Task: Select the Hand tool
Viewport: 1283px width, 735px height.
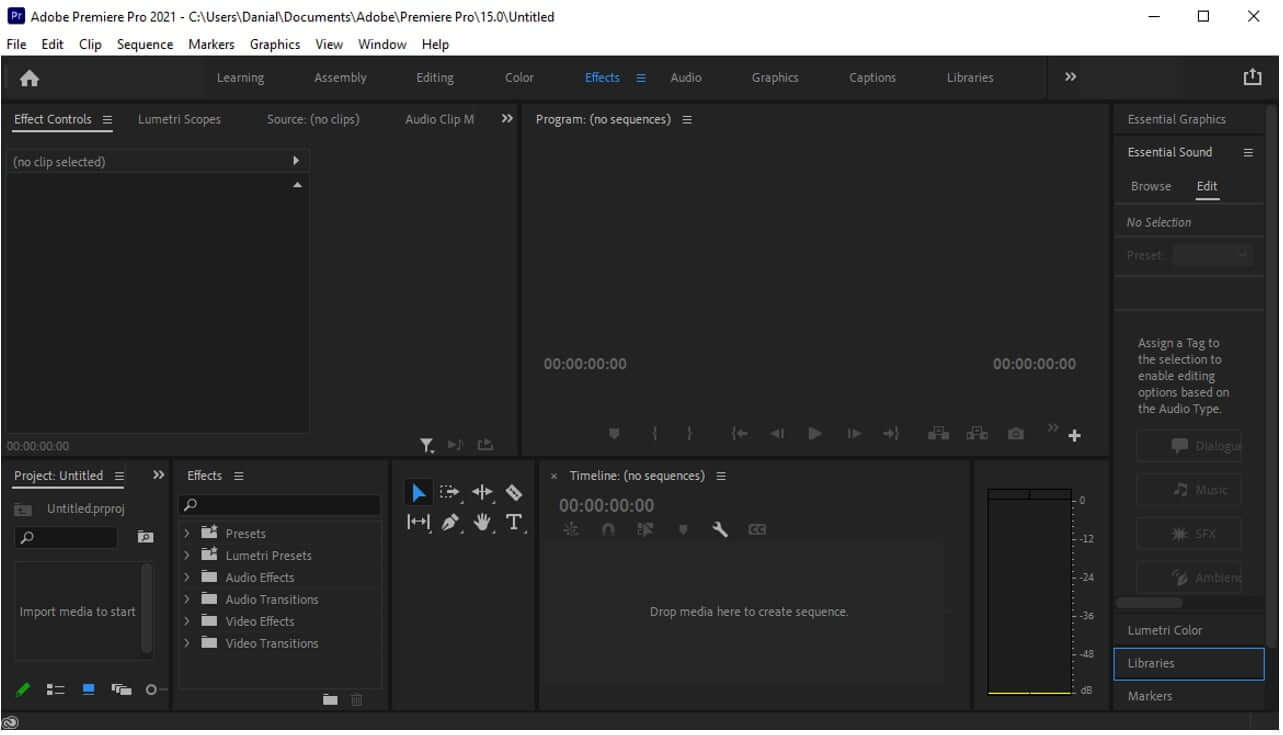Action: [482, 522]
